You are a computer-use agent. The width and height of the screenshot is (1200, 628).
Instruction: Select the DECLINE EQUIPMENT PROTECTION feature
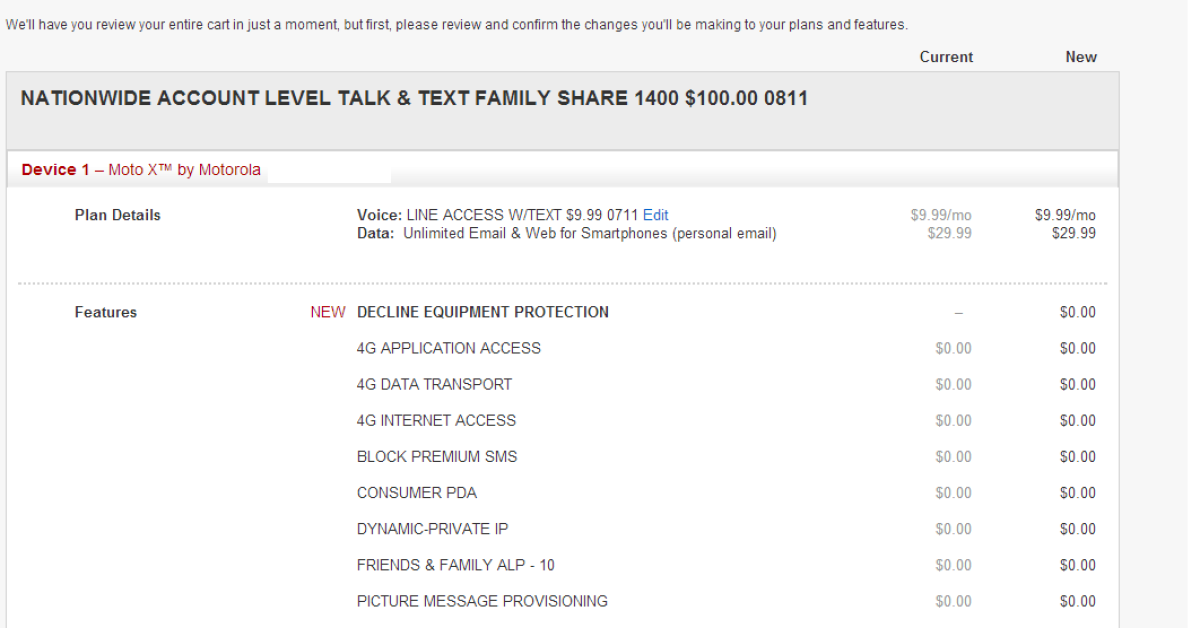pos(482,312)
